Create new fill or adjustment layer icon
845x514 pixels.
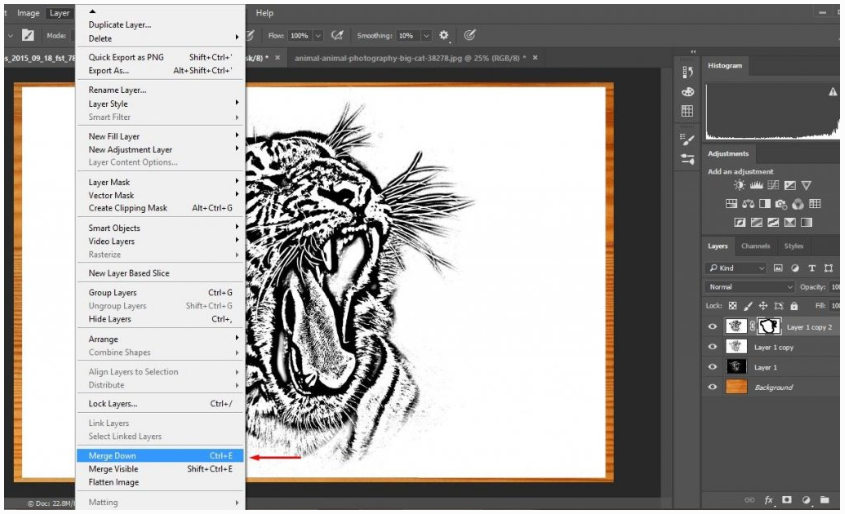806,500
